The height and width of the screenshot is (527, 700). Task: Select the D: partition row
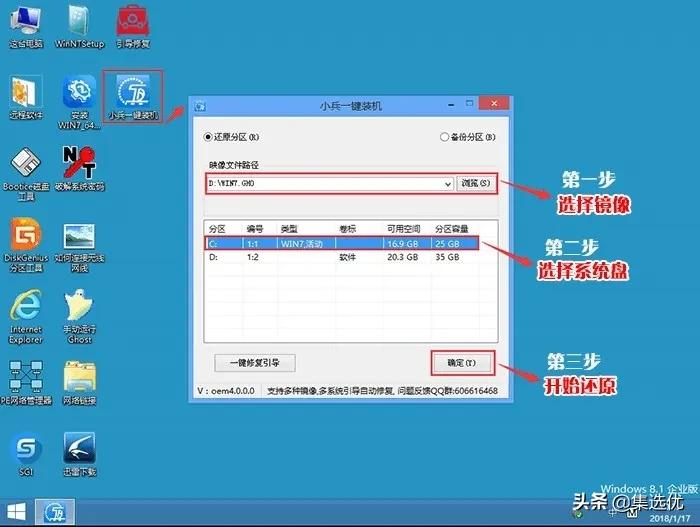click(342, 257)
